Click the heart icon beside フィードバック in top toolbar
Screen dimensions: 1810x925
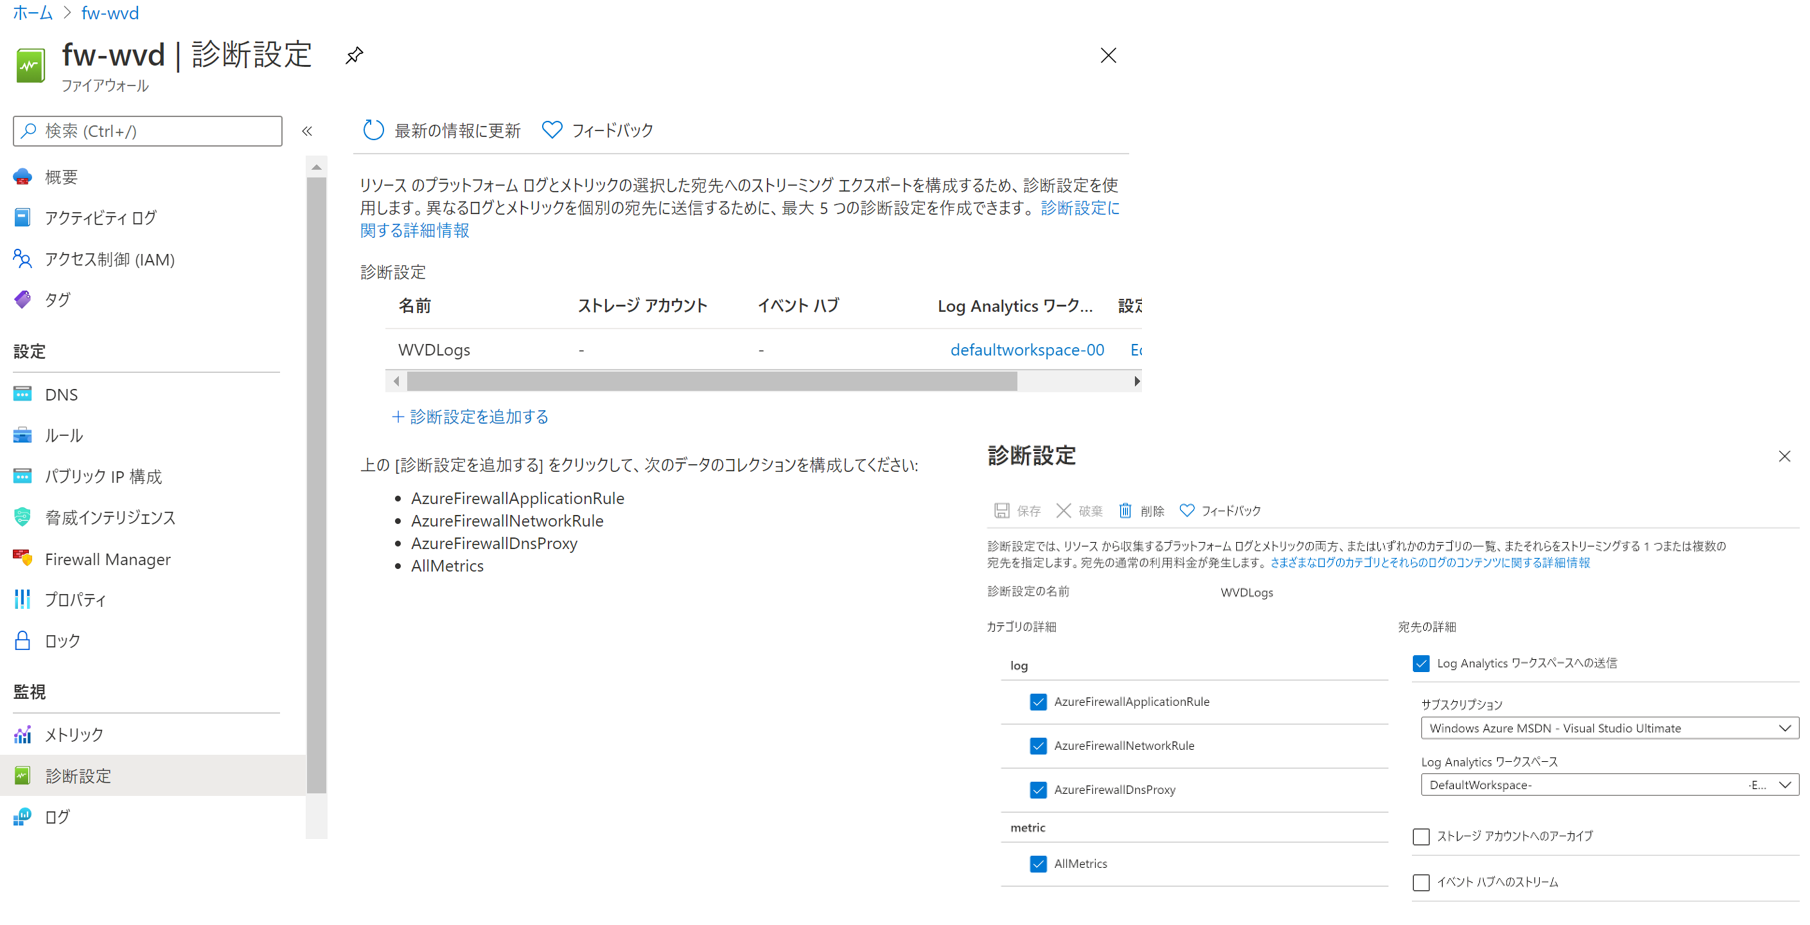point(552,130)
